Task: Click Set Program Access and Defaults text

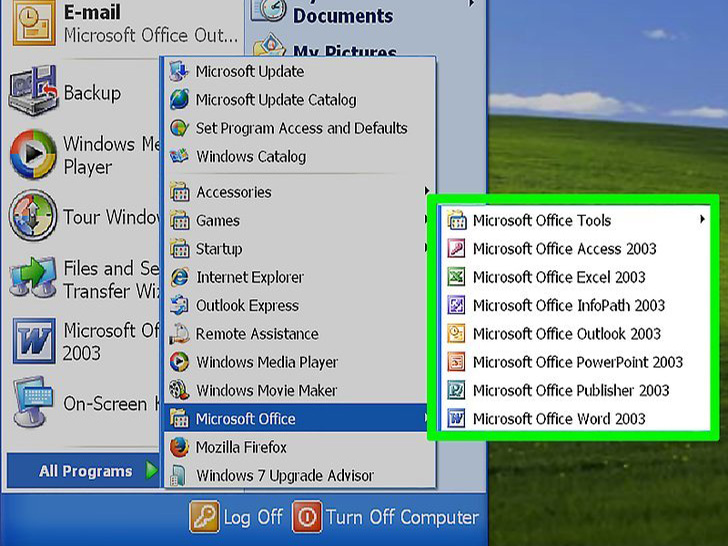Action: click(x=301, y=128)
